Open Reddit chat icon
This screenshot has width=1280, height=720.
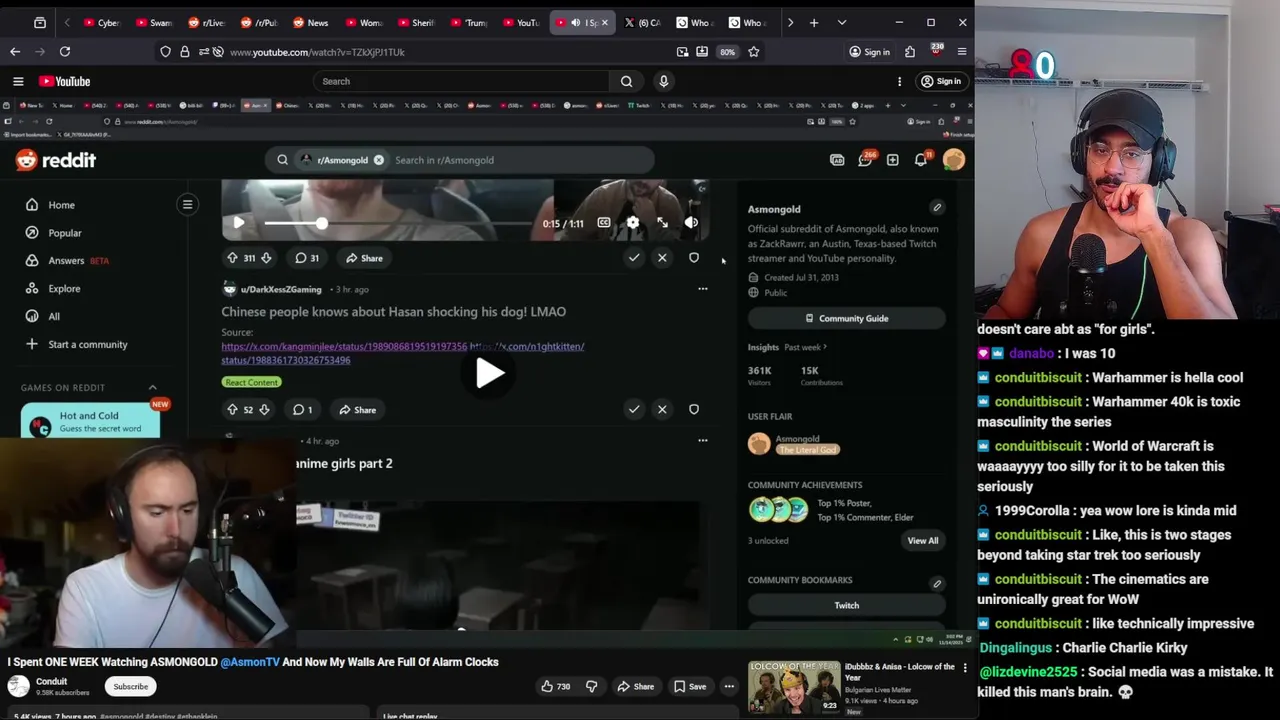(865, 160)
